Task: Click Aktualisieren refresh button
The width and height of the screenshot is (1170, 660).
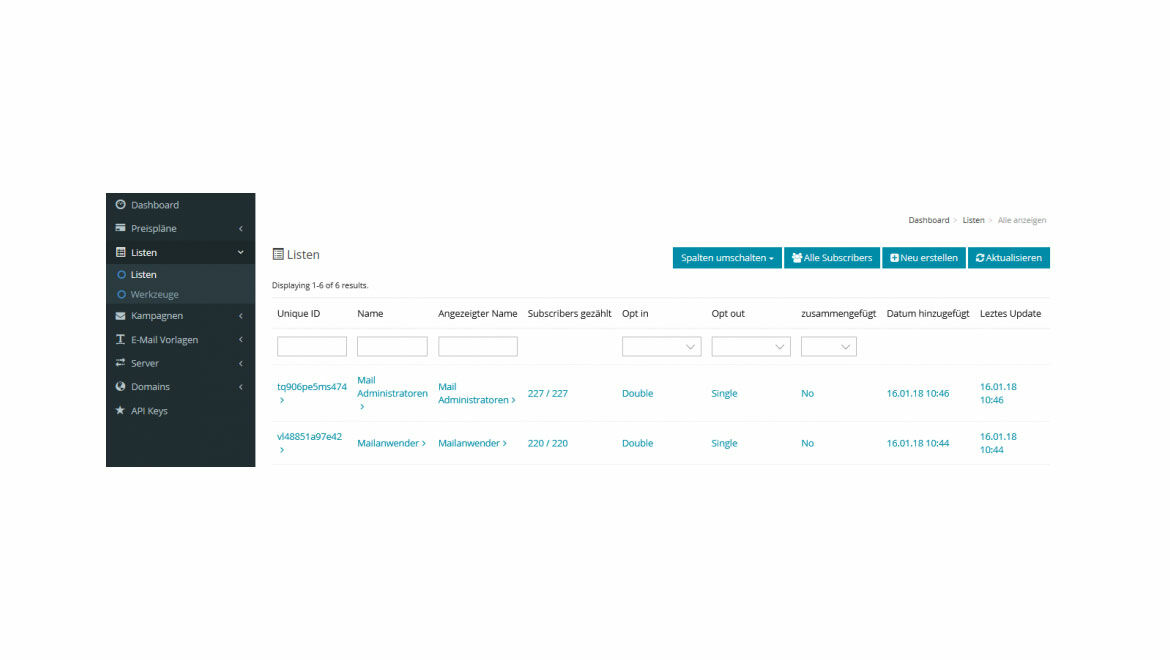Action: [1009, 257]
